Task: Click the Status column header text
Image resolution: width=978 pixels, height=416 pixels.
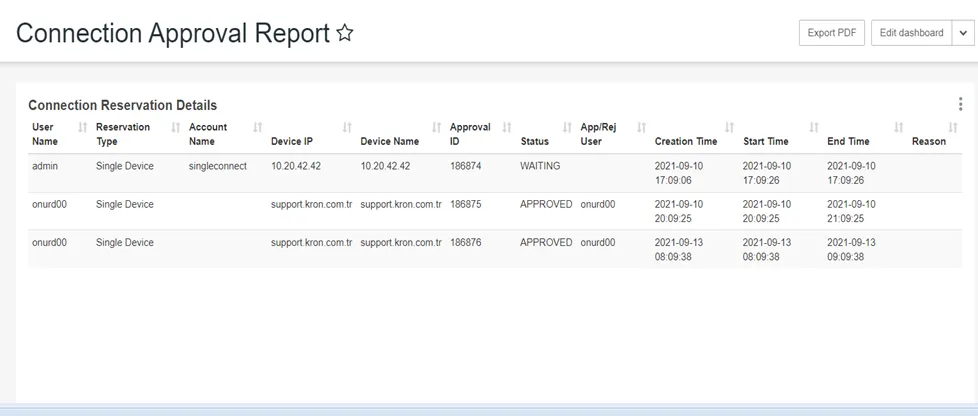Action: (x=535, y=142)
